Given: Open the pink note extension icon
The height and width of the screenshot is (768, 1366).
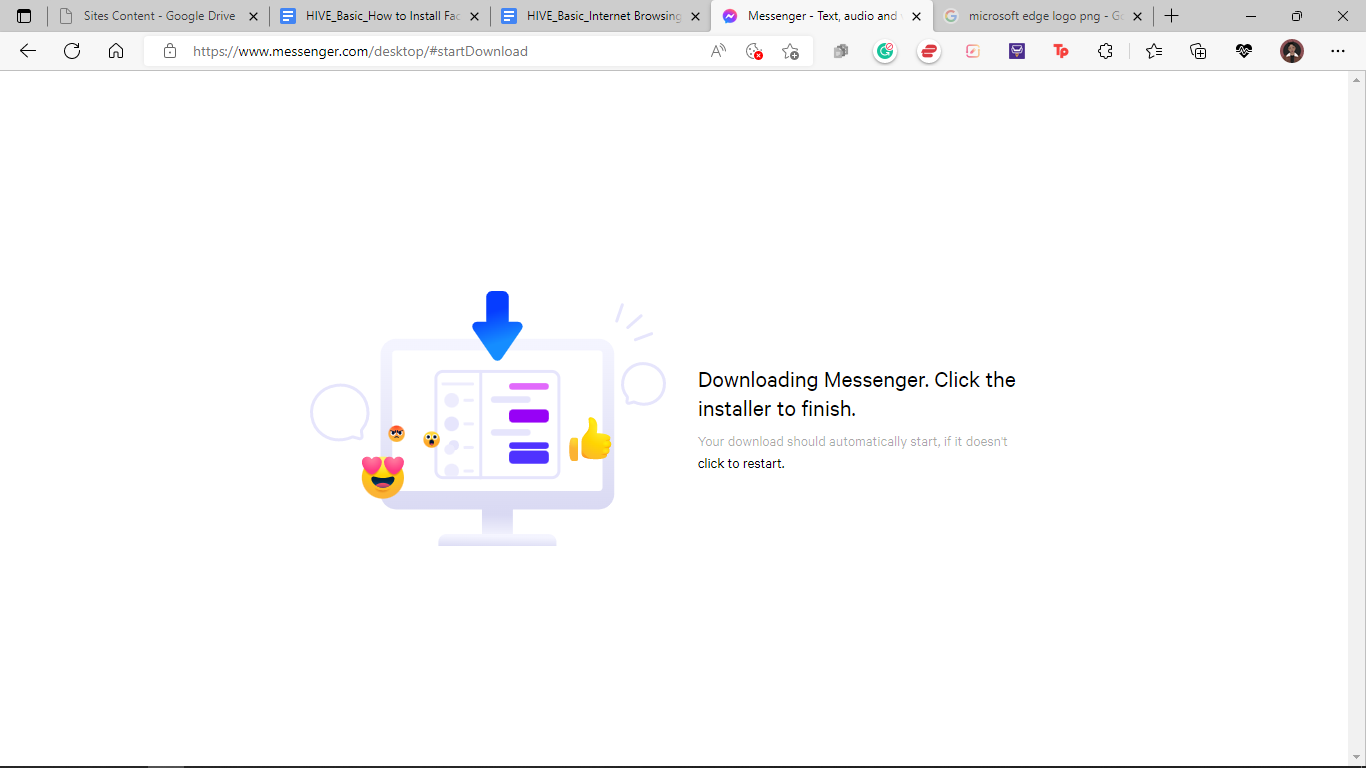Looking at the screenshot, I should (973, 51).
